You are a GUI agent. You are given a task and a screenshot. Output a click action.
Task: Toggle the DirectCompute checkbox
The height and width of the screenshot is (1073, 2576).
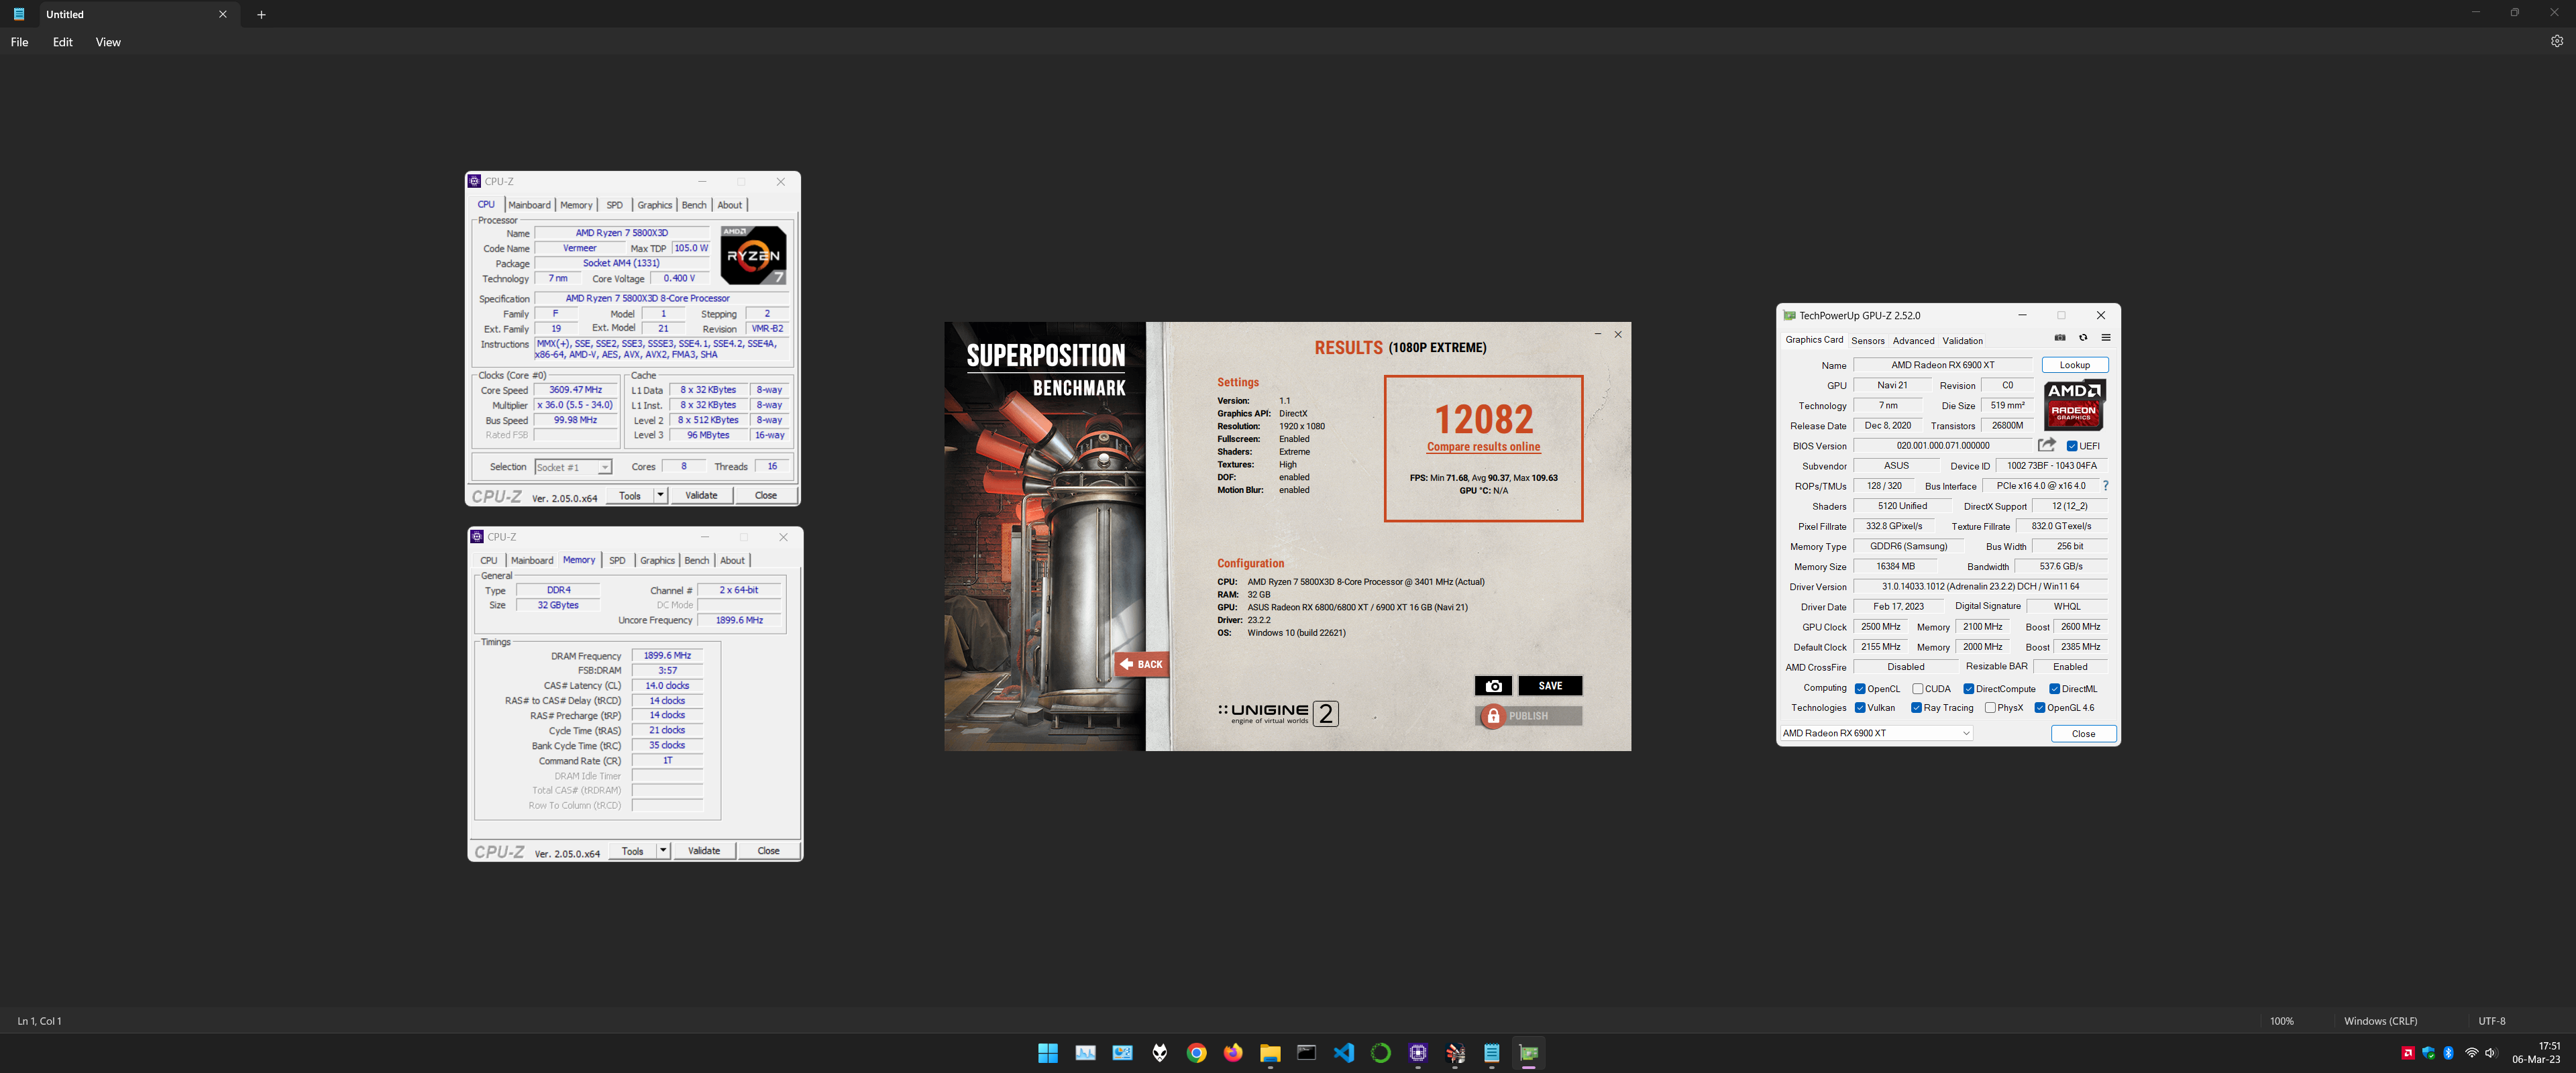pyautogui.click(x=1968, y=689)
